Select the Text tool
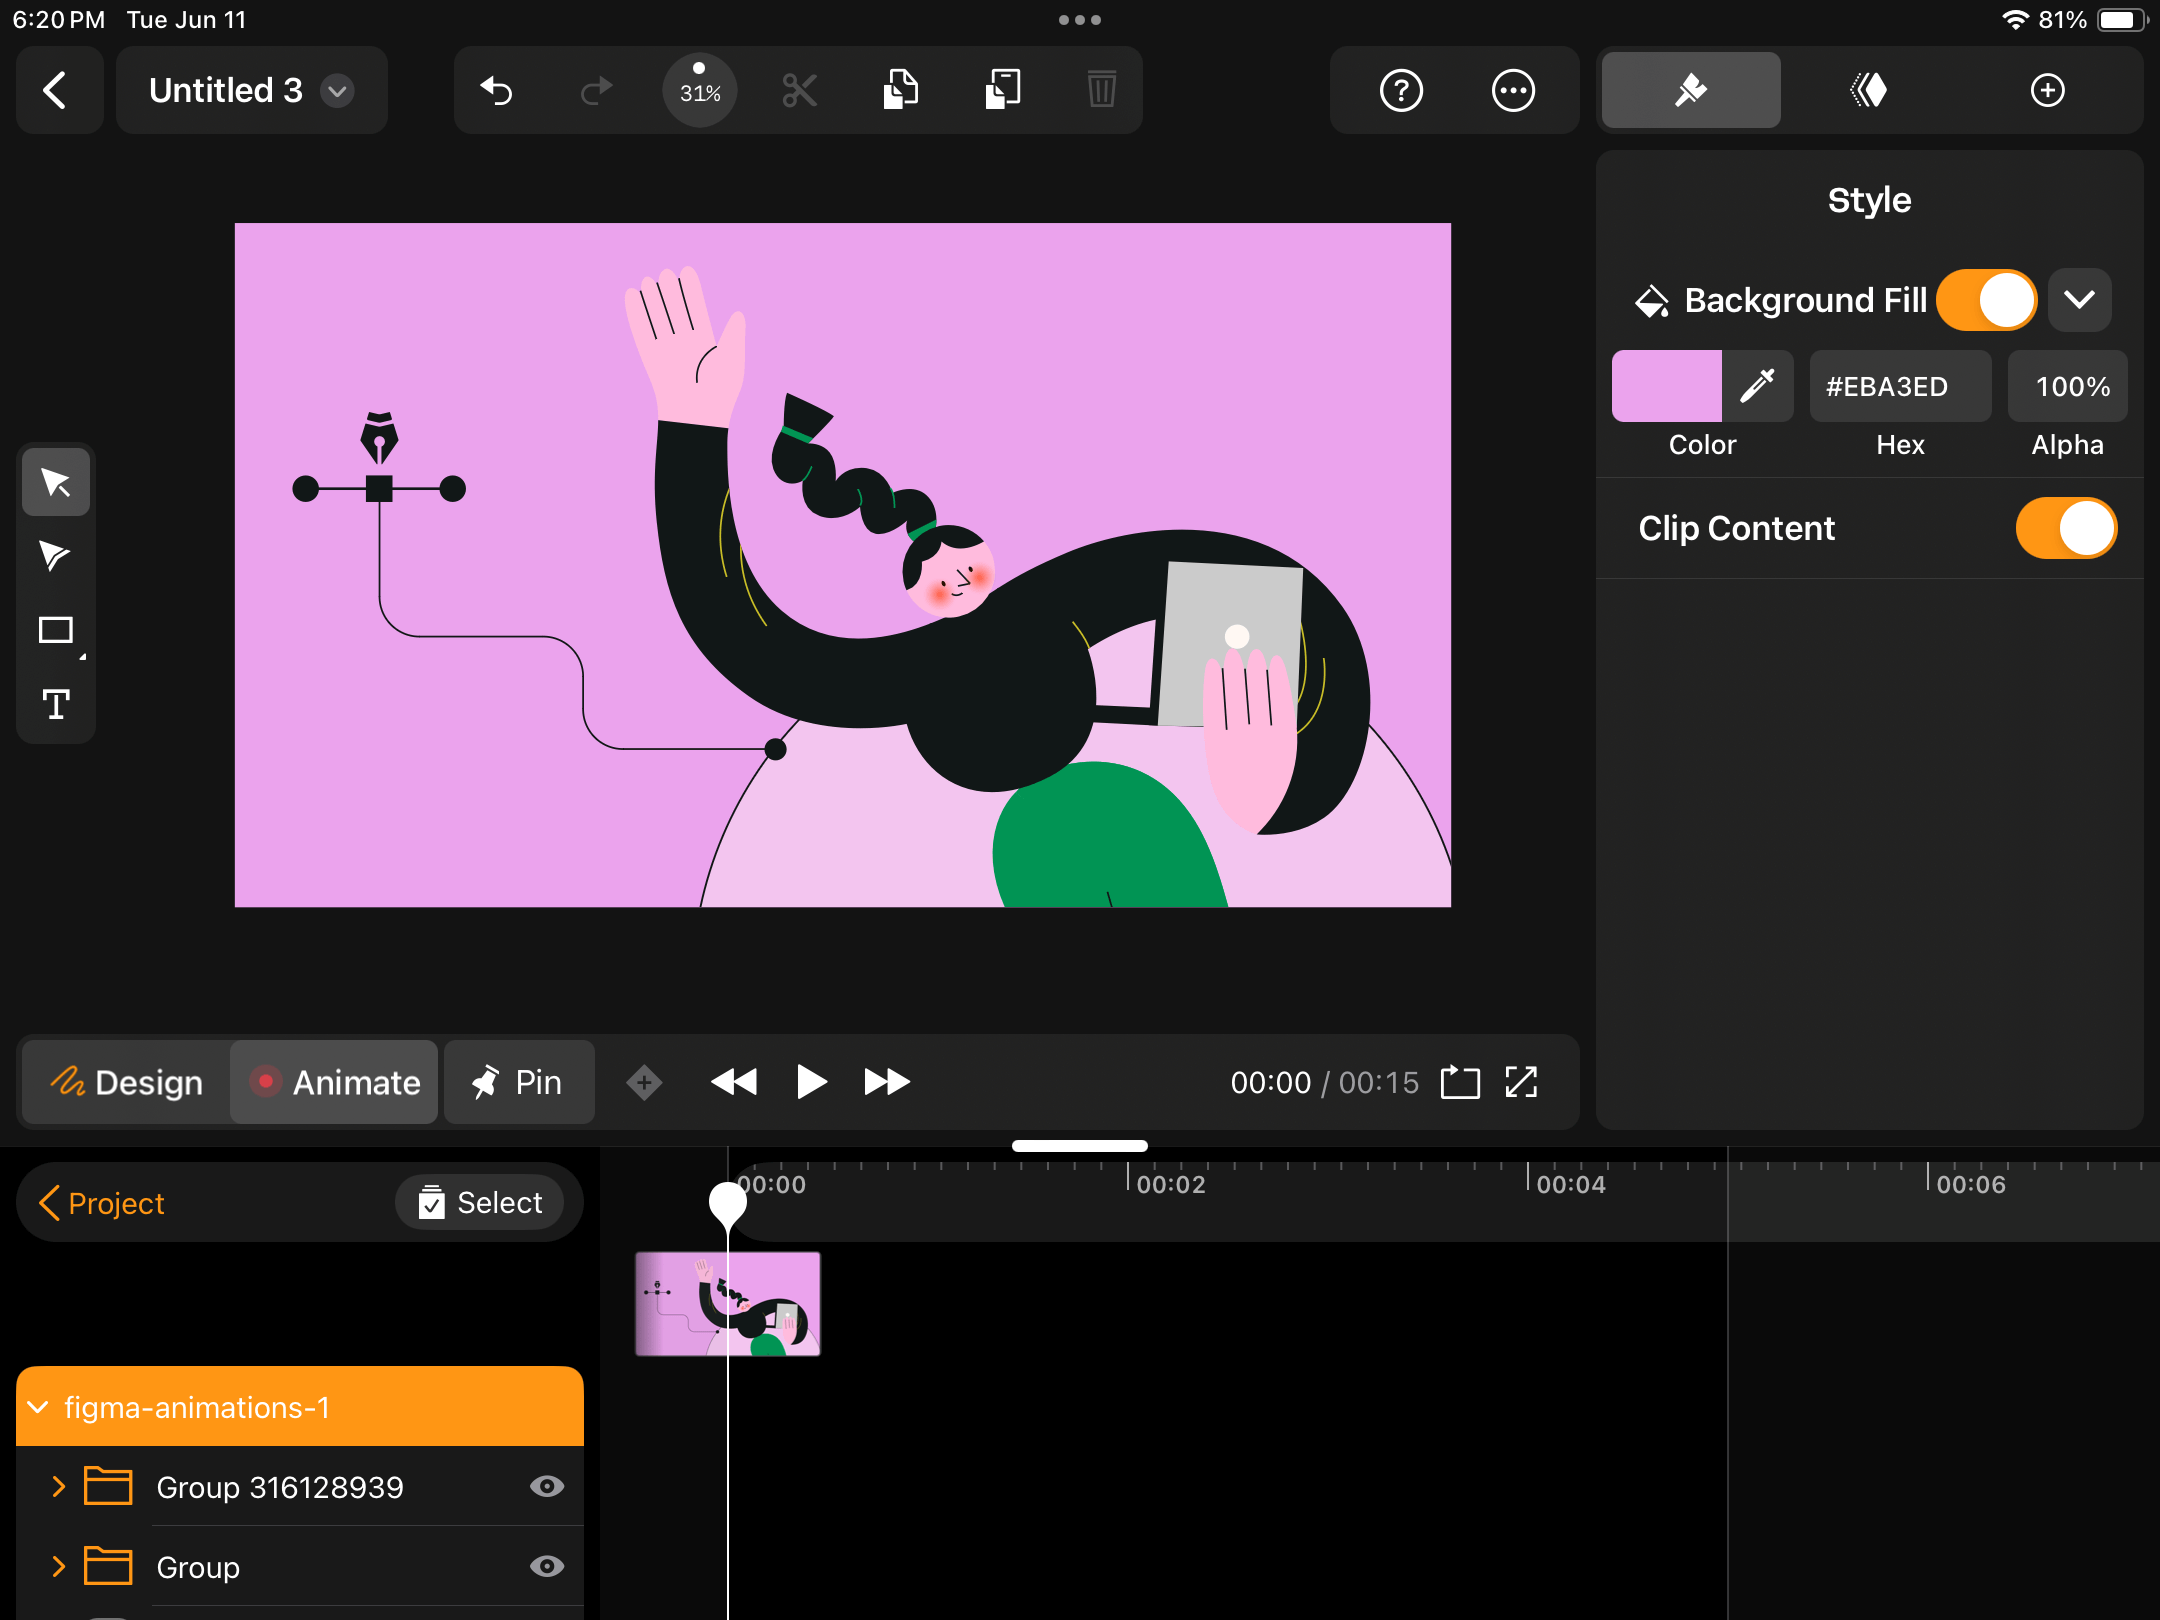This screenshot has height=1620, width=2160. (x=56, y=704)
